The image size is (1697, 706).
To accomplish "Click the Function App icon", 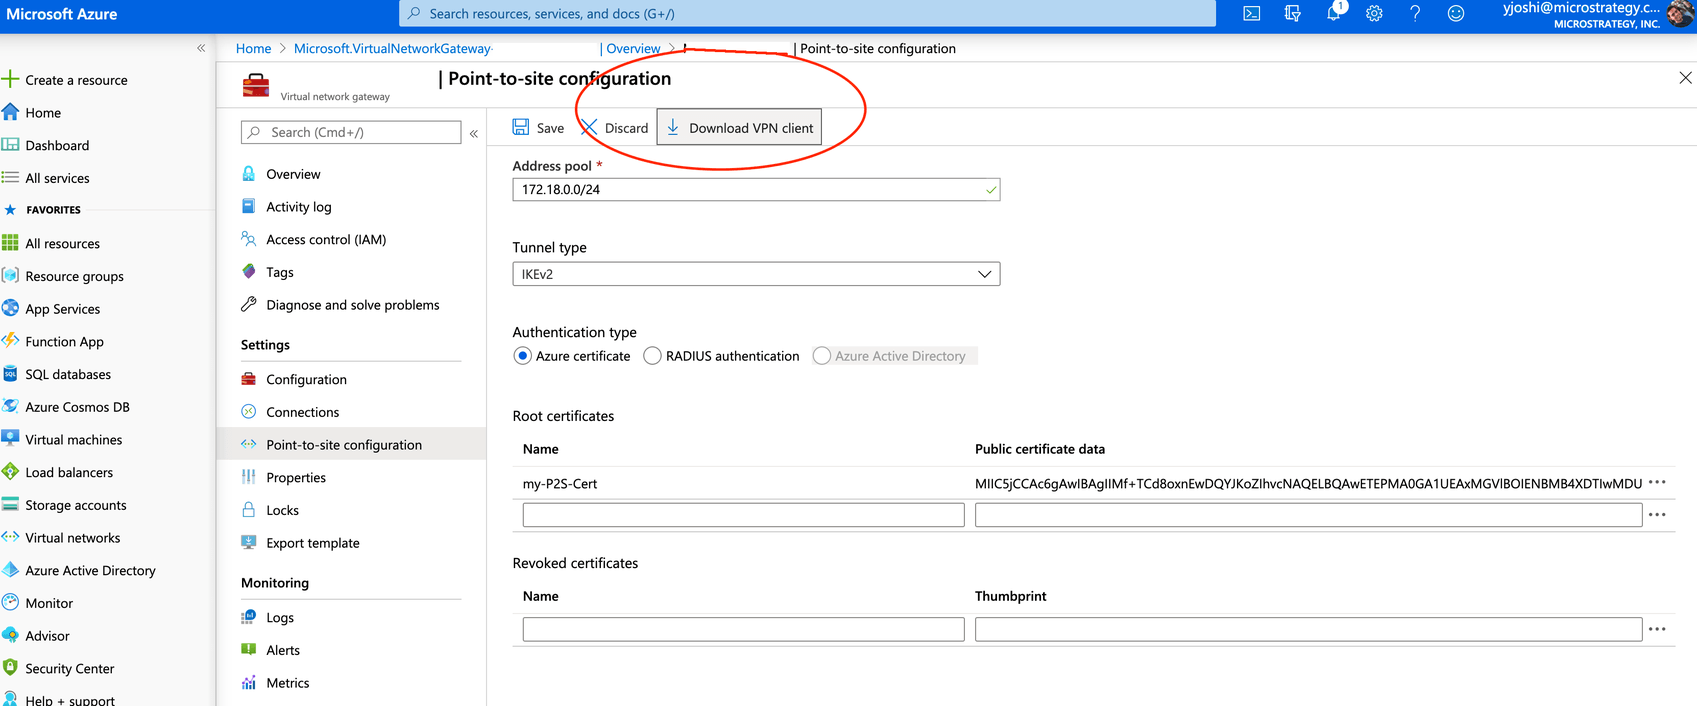I will 11,341.
